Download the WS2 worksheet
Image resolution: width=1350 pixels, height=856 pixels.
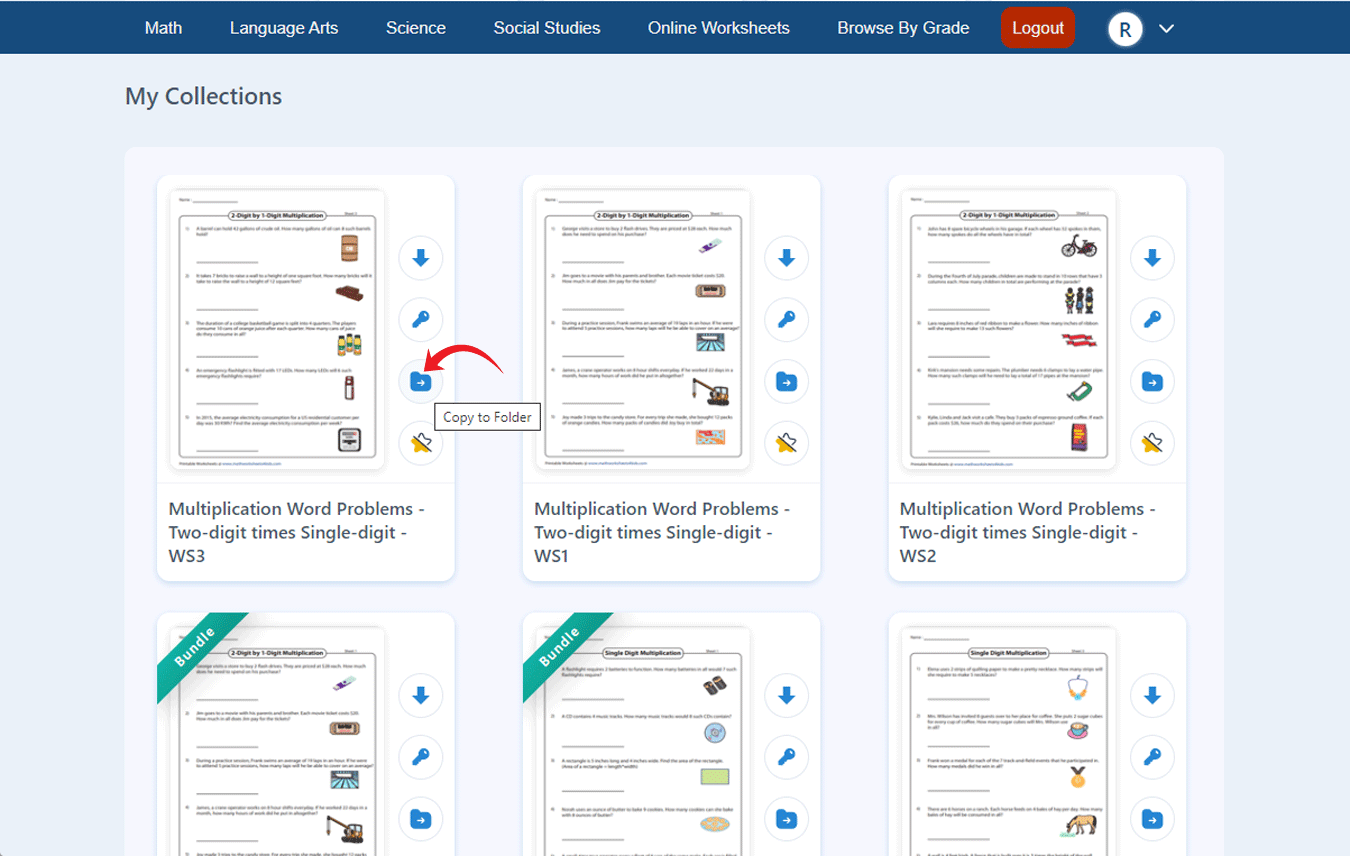coord(1153,259)
